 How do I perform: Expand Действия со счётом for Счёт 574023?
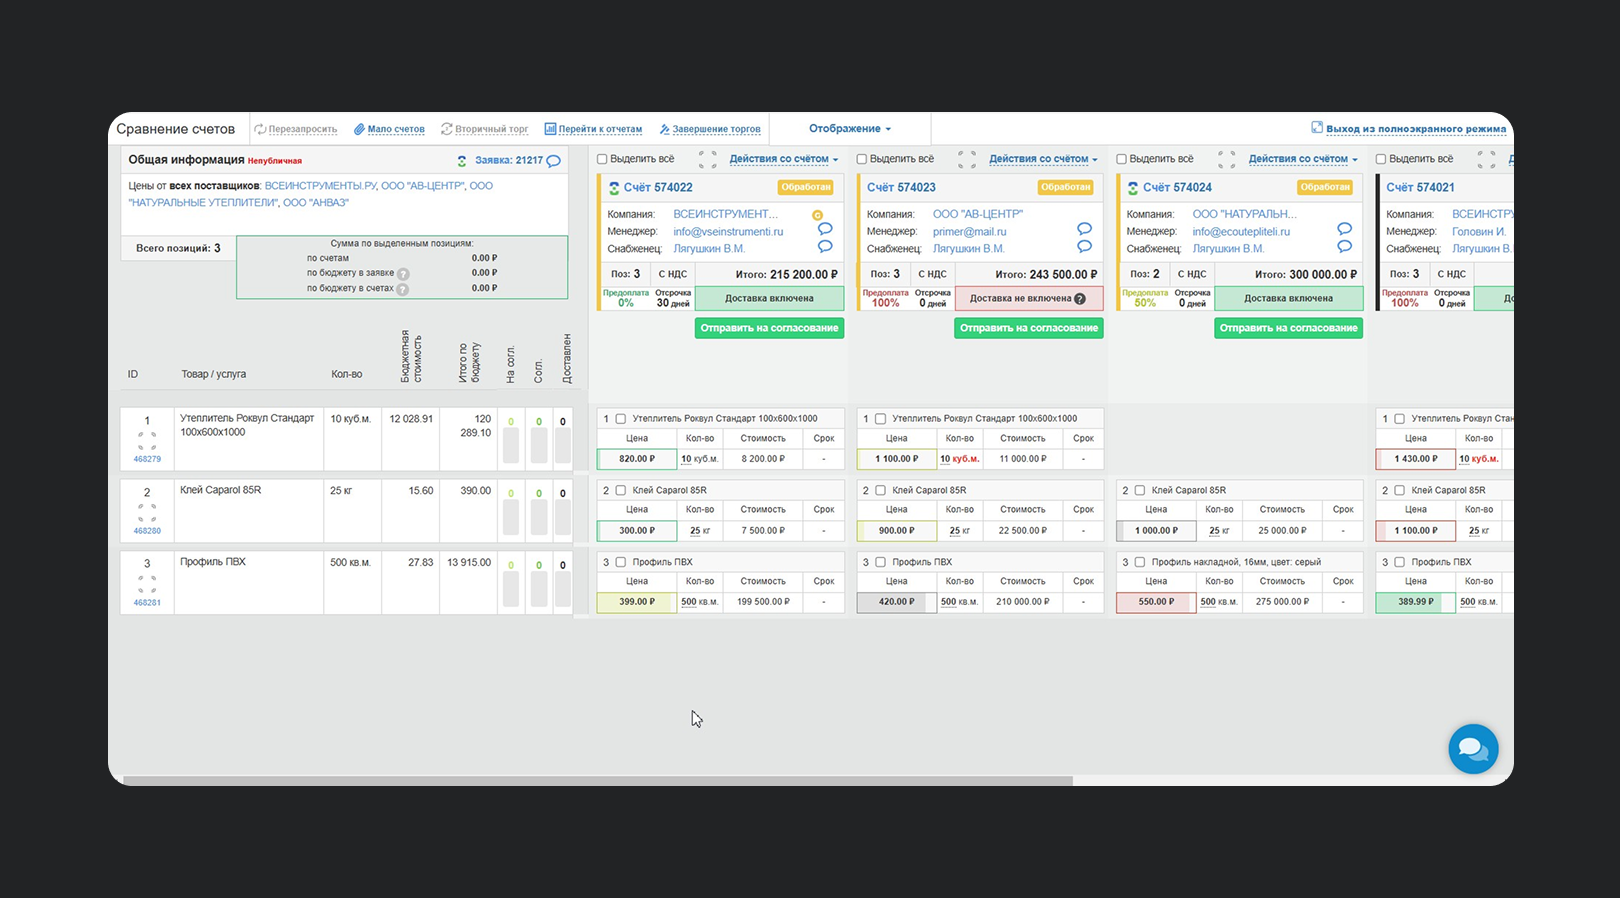[x=1043, y=159]
